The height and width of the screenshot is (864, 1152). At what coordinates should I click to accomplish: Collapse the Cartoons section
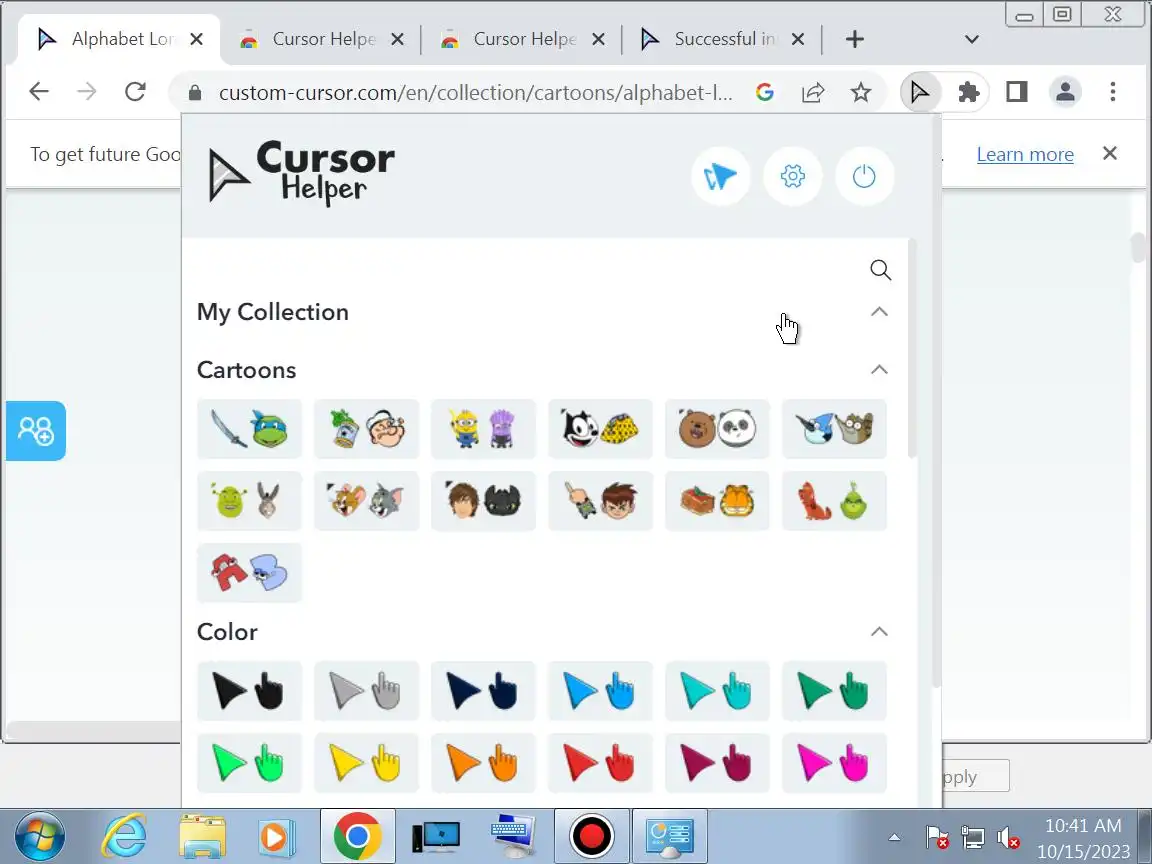[879, 370]
